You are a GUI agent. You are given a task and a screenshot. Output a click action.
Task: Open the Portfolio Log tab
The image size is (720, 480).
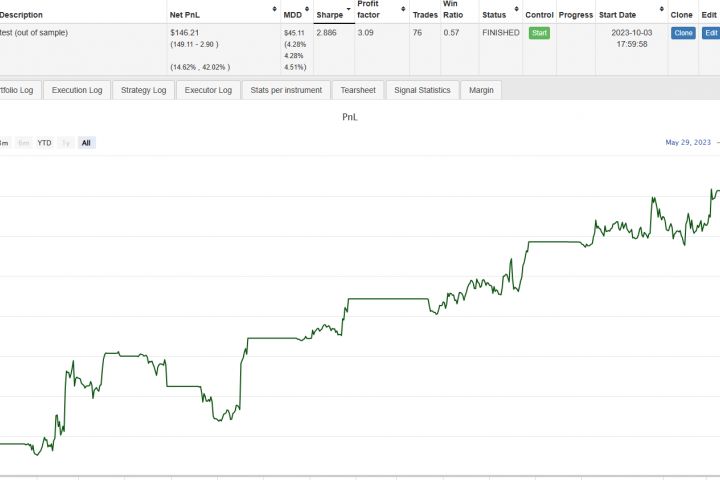[x=19, y=90]
